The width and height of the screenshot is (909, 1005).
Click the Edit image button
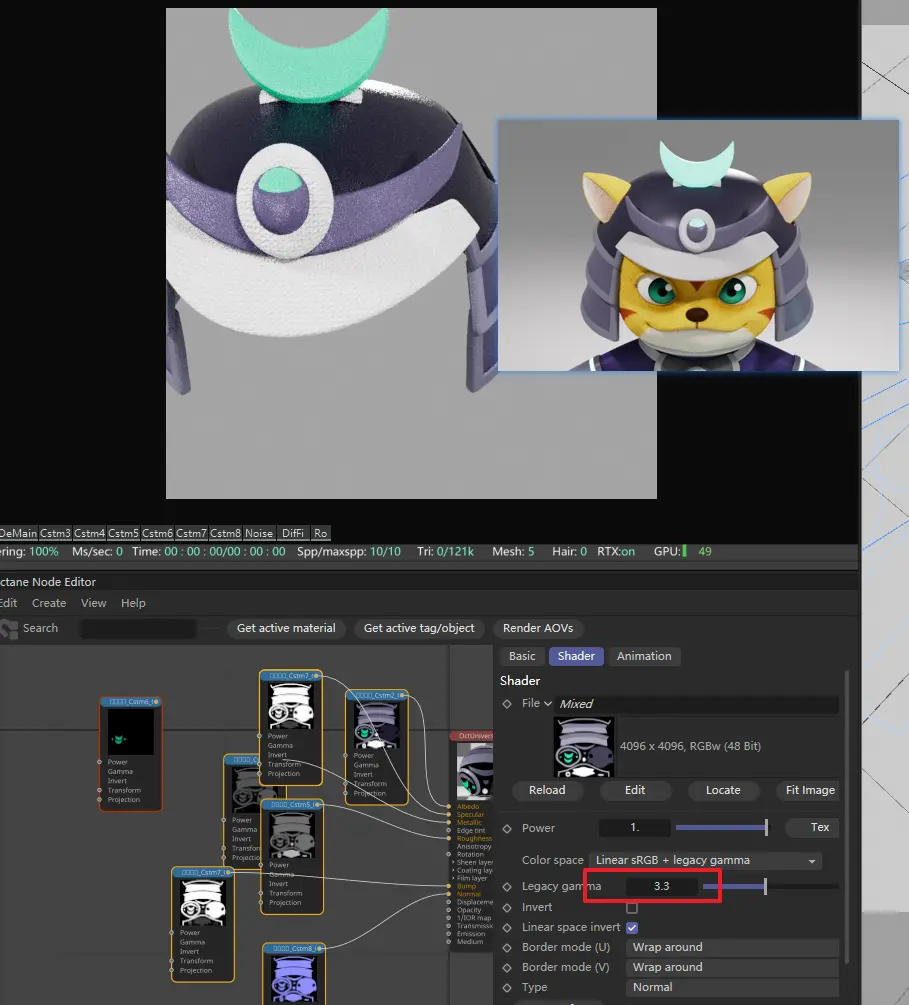[x=635, y=790]
